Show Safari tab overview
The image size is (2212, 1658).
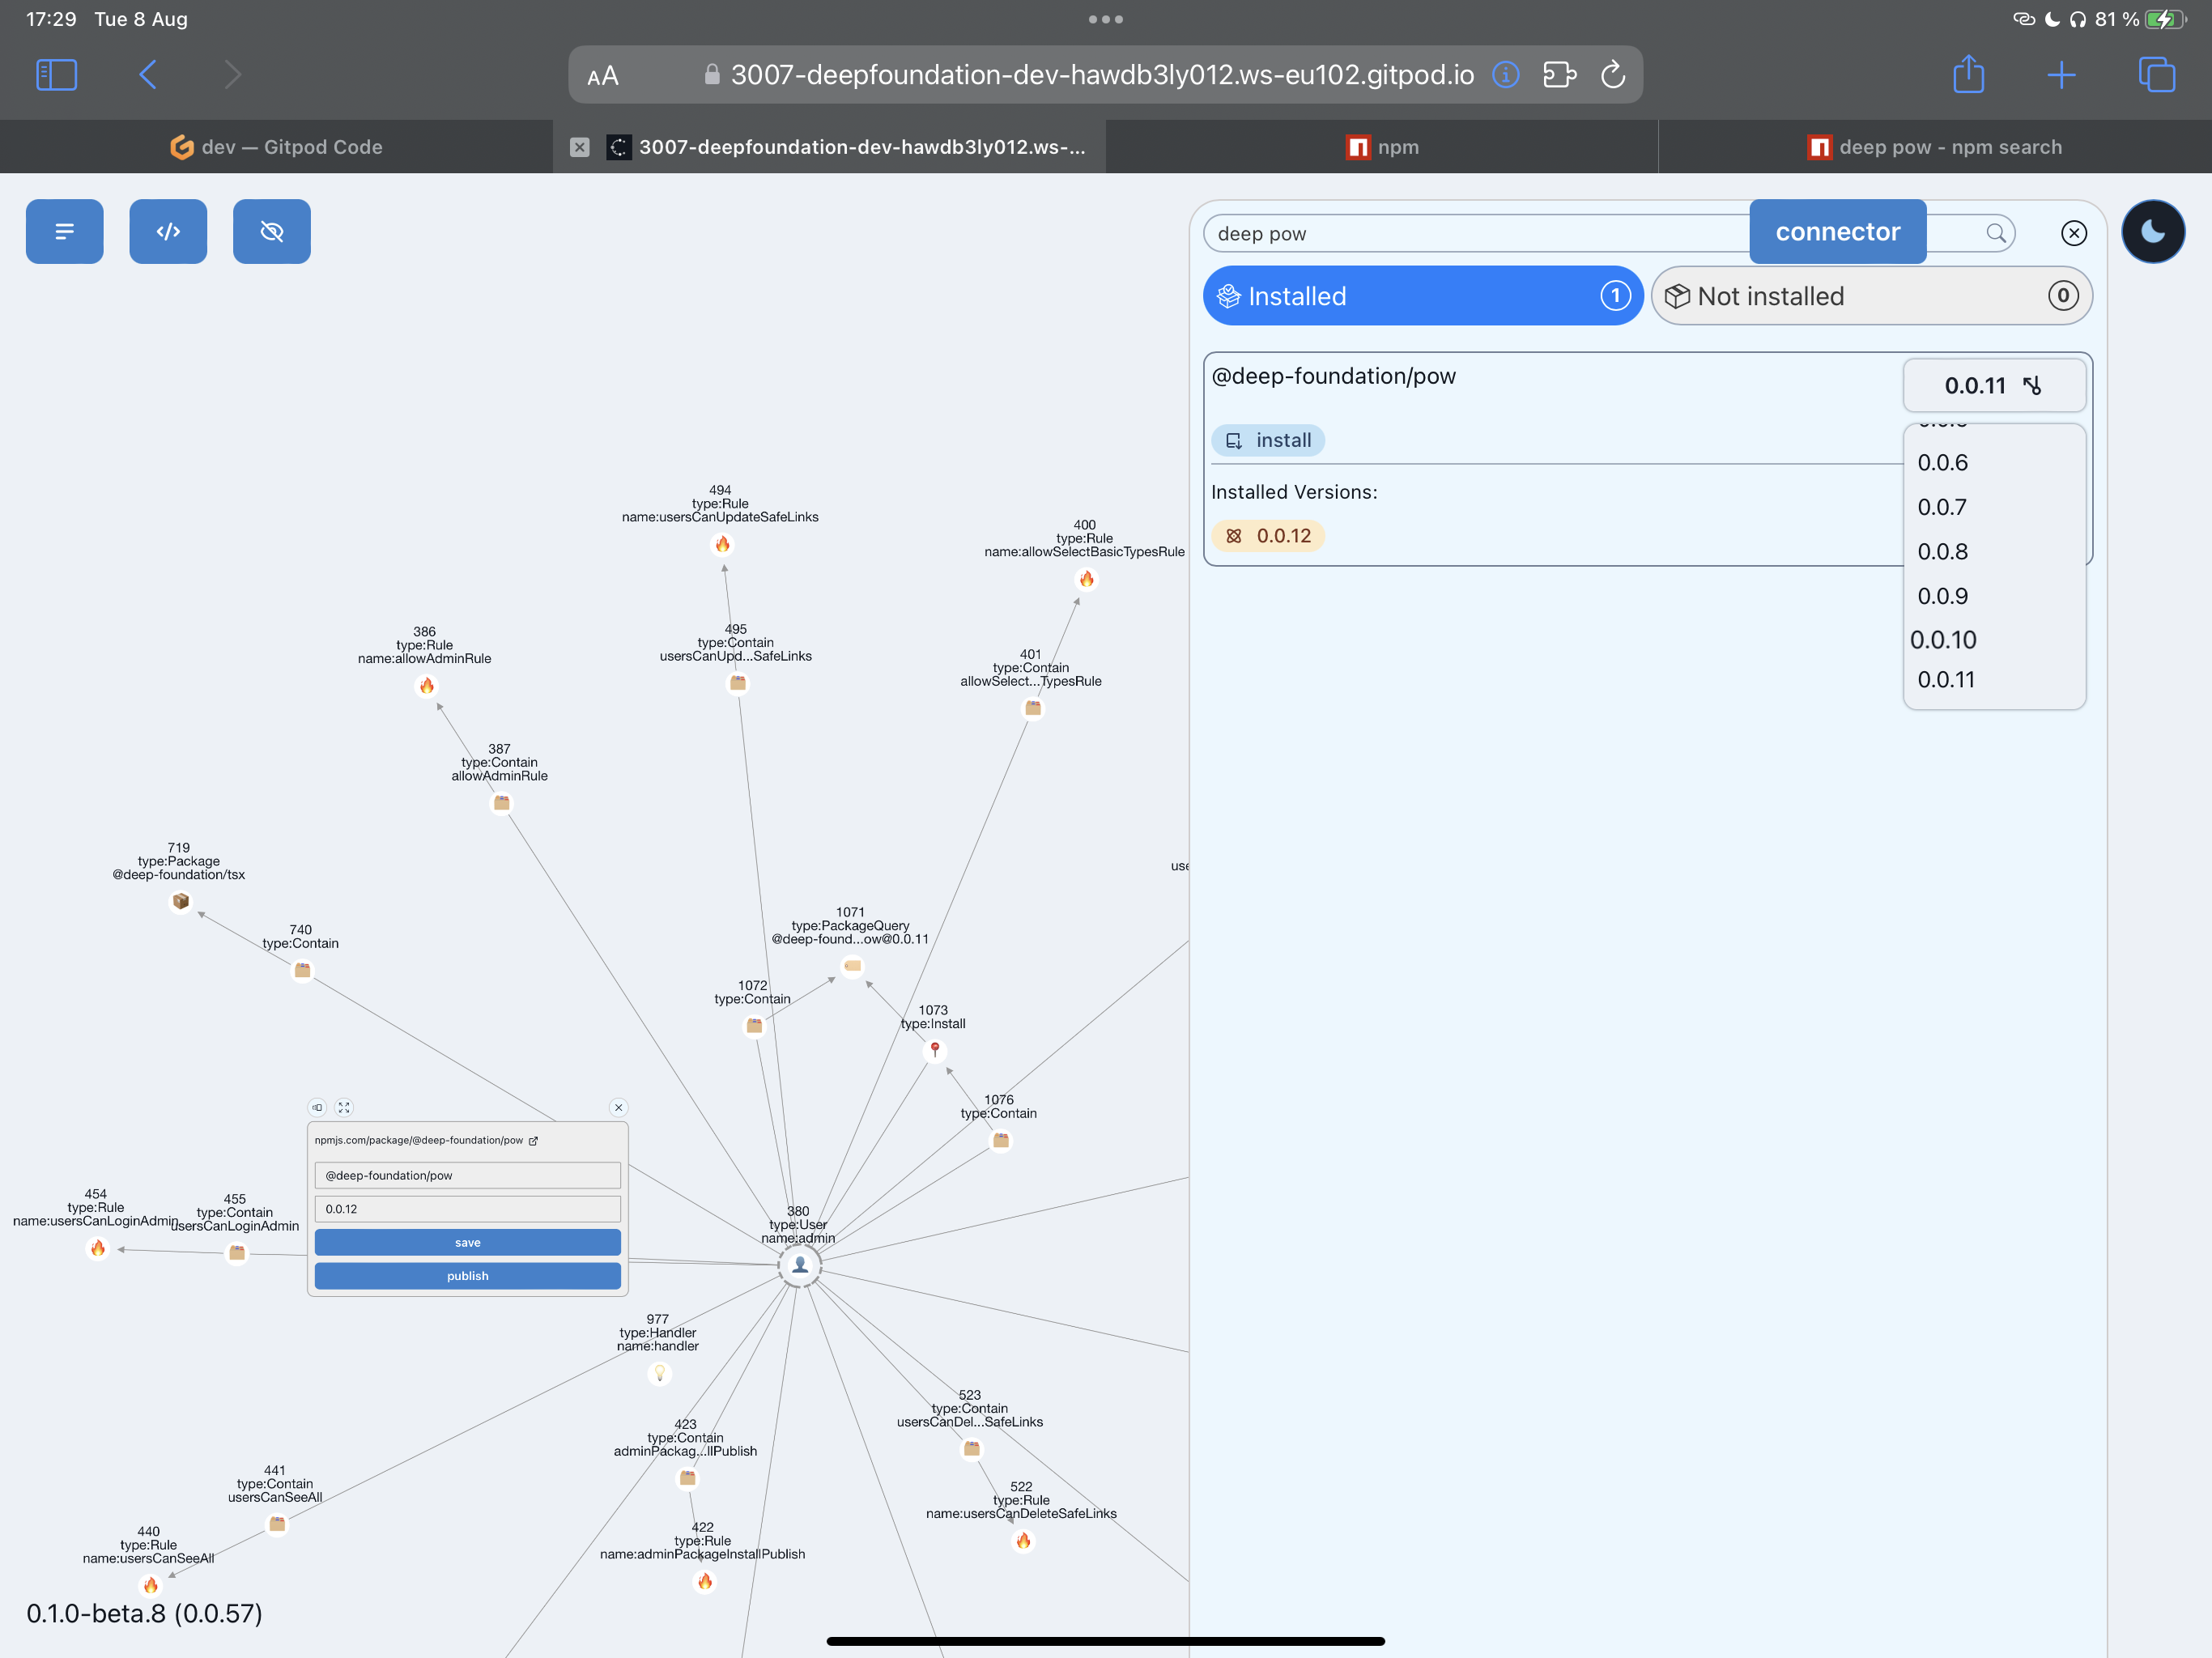point(2156,74)
